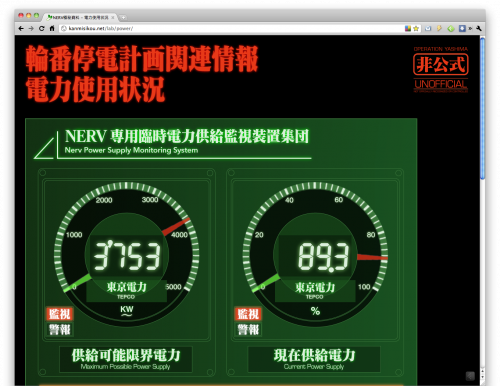
Task: Open the mail extension icon in toolbar
Action: coord(428,29)
